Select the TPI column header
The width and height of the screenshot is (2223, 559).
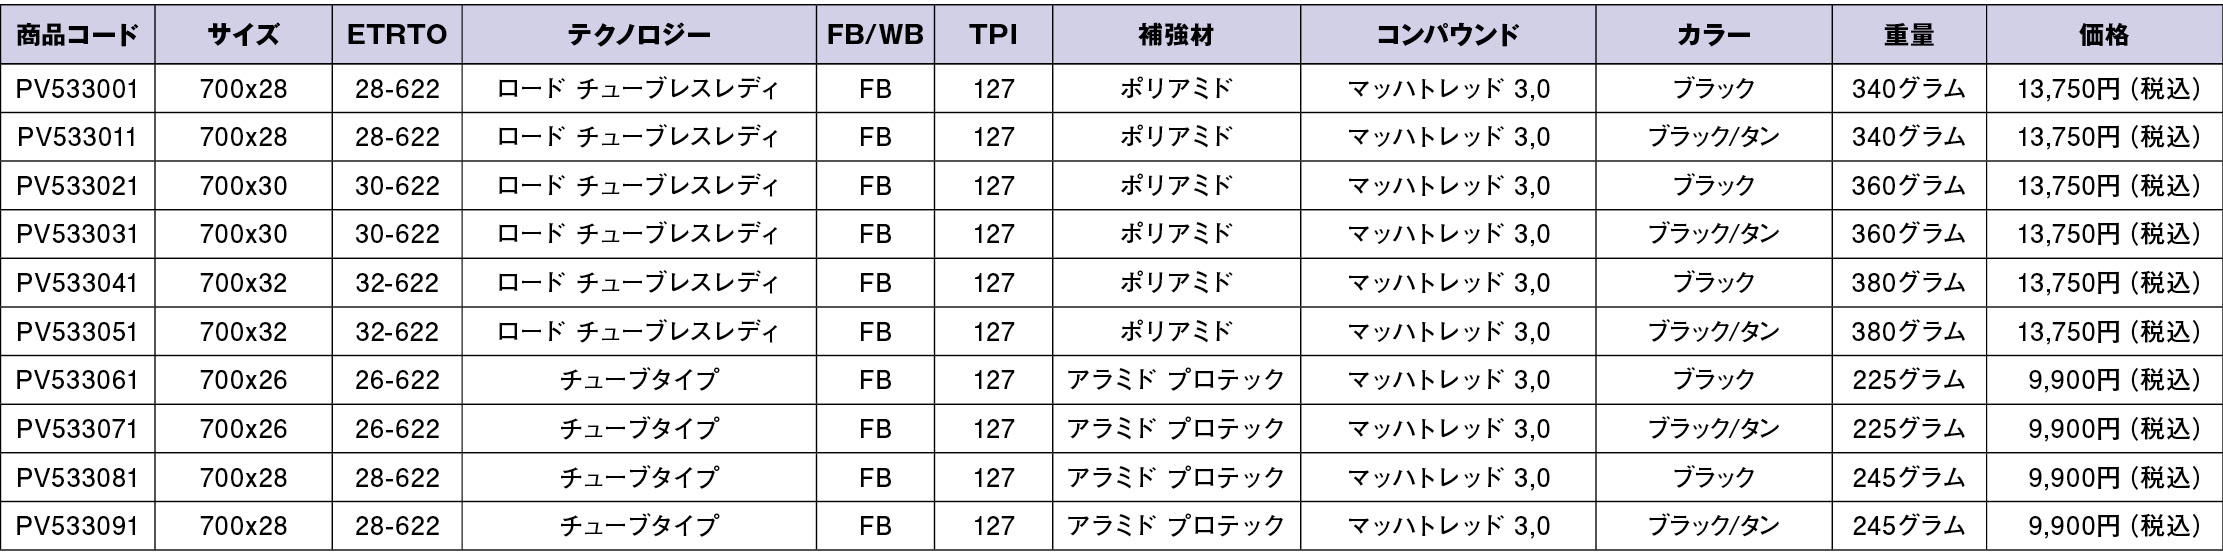click(993, 36)
